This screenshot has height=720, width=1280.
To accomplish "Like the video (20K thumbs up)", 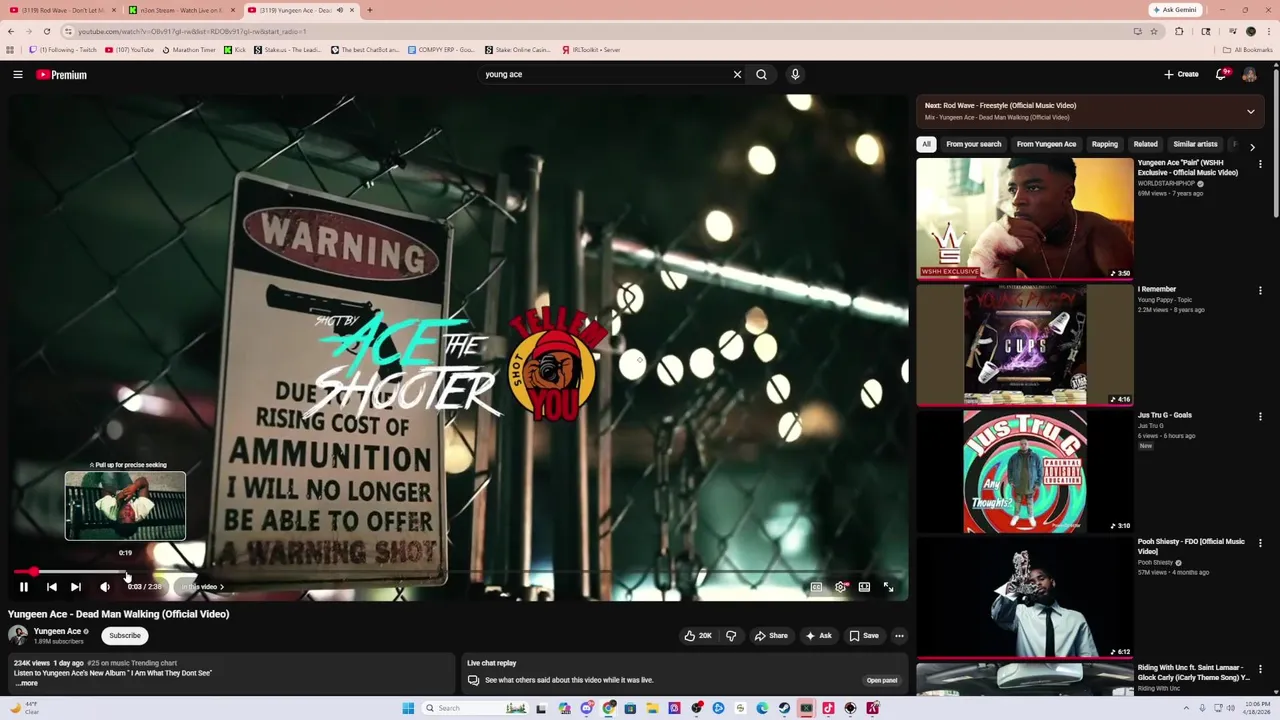I will tap(698, 635).
